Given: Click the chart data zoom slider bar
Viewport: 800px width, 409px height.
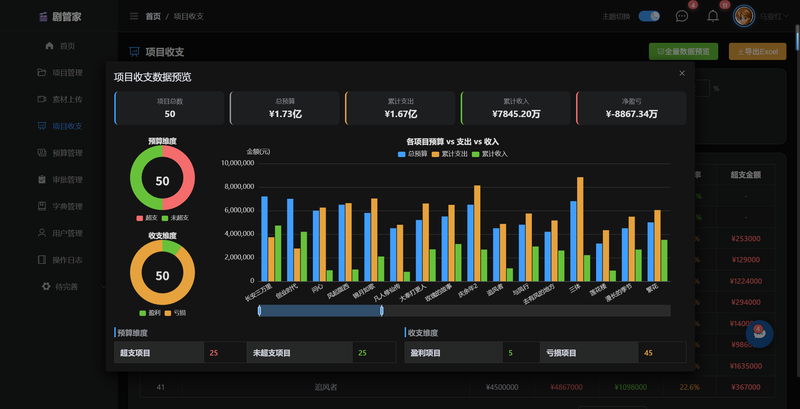Looking at the screenshot, I should [320, 311].
